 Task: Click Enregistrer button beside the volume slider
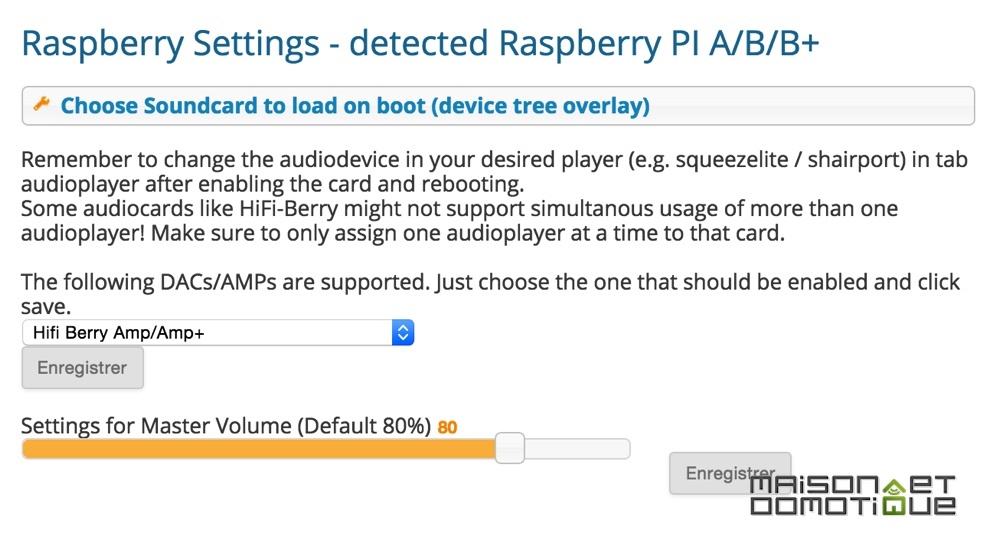pyautogui.click(x=730, y=473)
